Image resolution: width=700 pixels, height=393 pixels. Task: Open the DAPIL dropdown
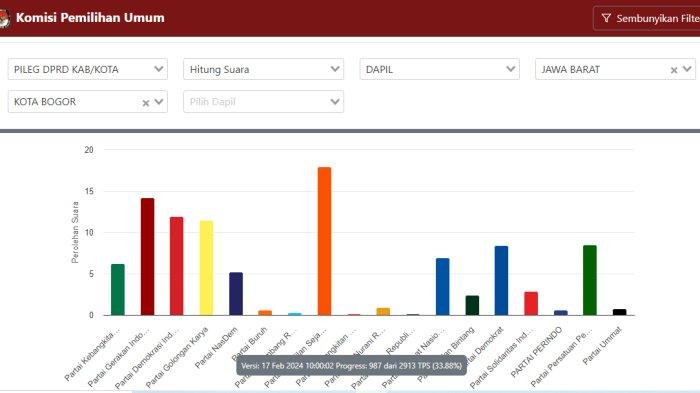pyautogui.click(x=439, y=69)
